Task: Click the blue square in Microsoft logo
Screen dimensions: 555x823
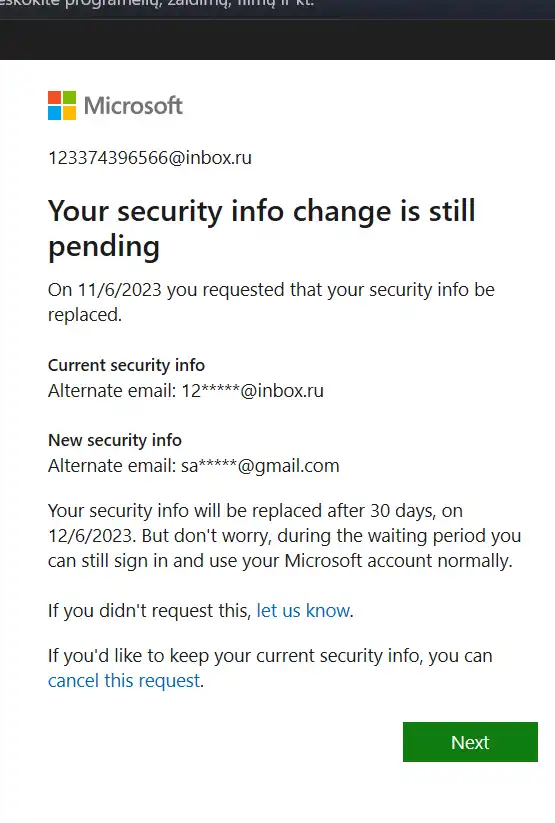Action: click(x=55, y=113)
